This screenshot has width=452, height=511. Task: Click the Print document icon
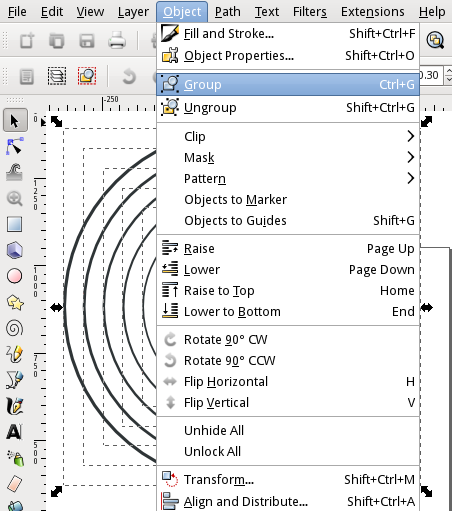117,41
